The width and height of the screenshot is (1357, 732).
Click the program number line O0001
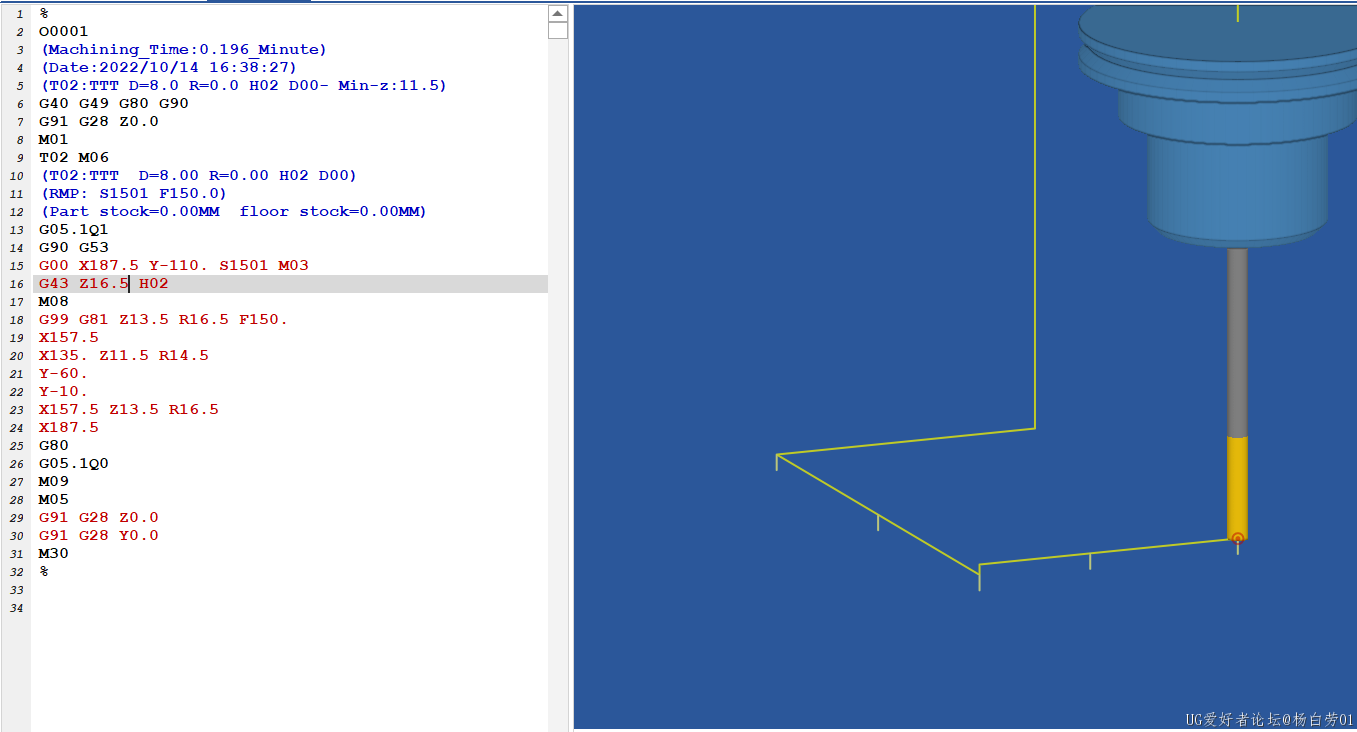(64, 31)
